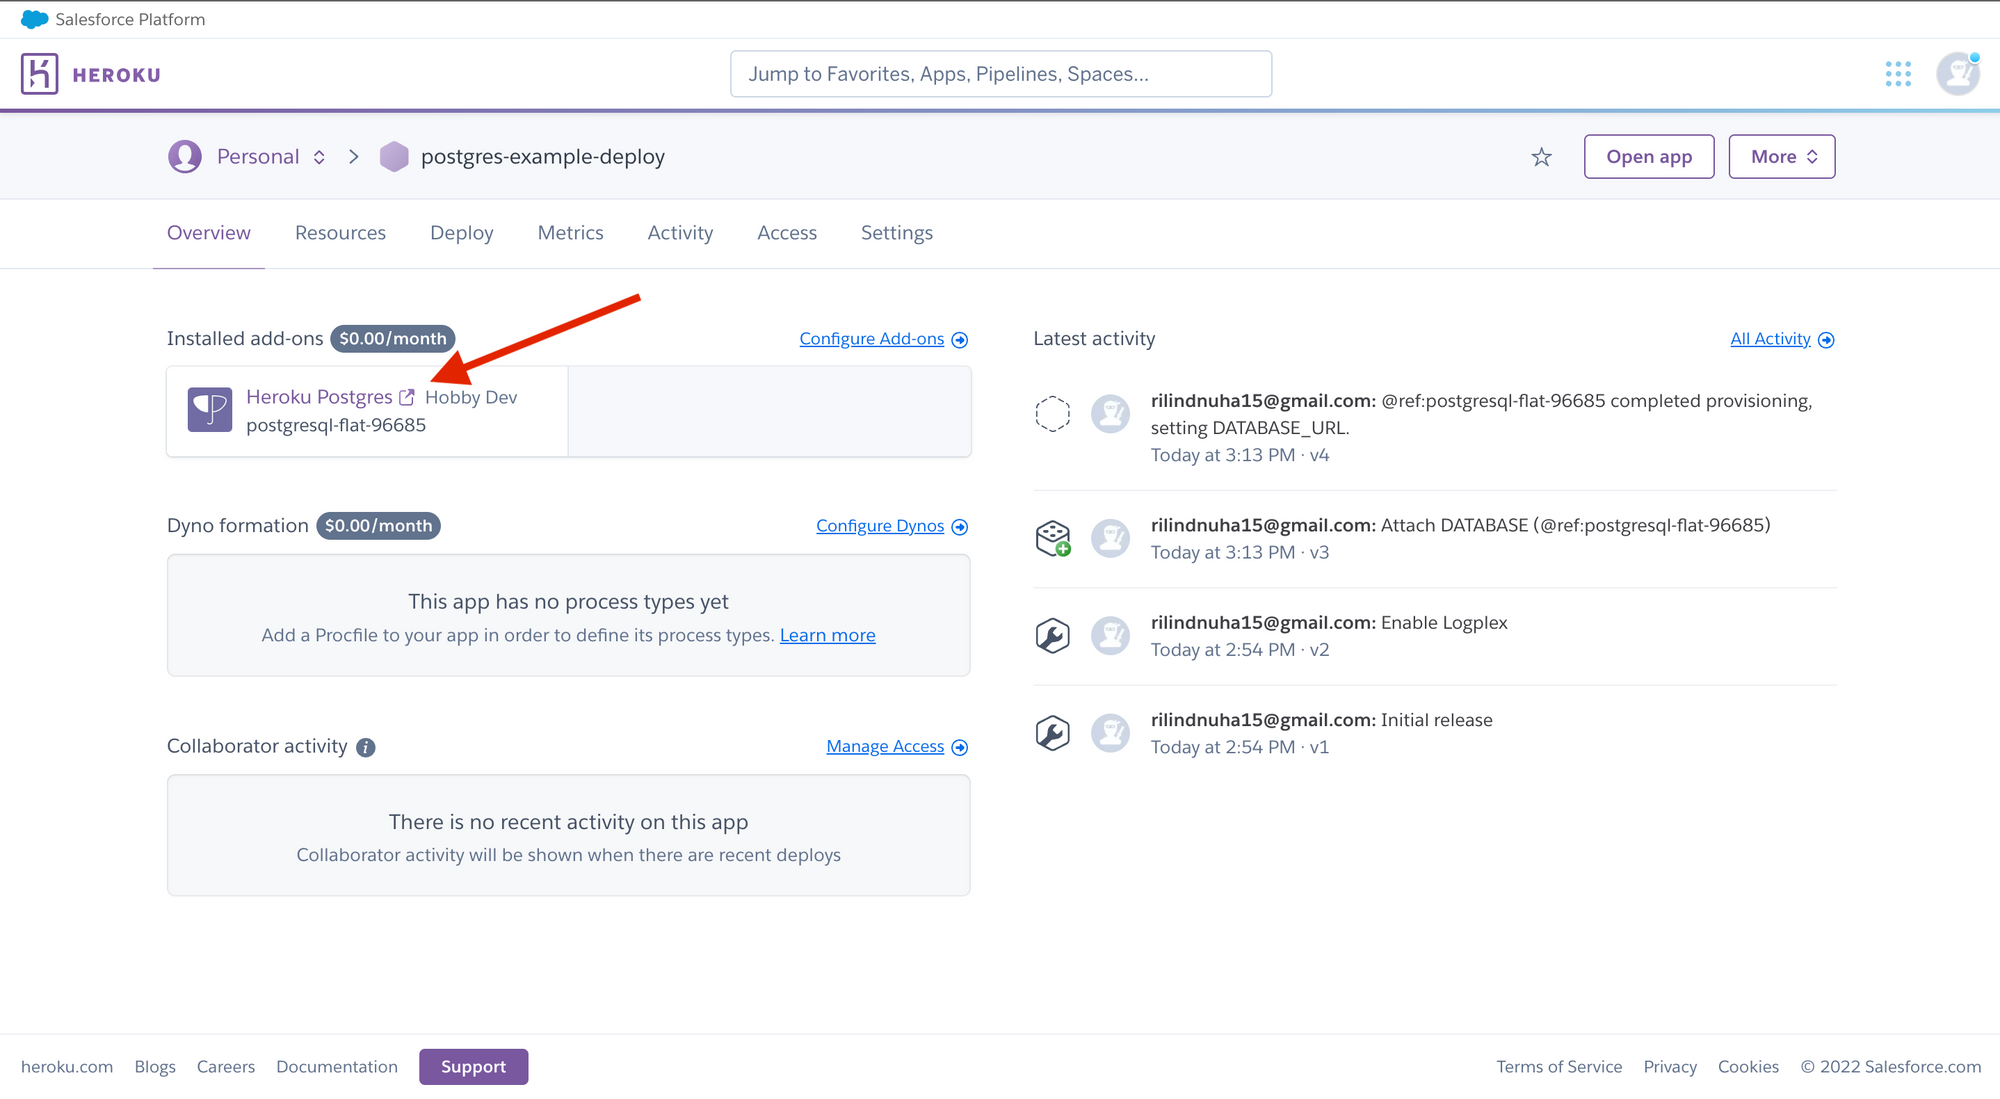Click the Installed add-ons $0.00/month badge
This screenshot has width=2000, height=1099.
tap(393, 339)
